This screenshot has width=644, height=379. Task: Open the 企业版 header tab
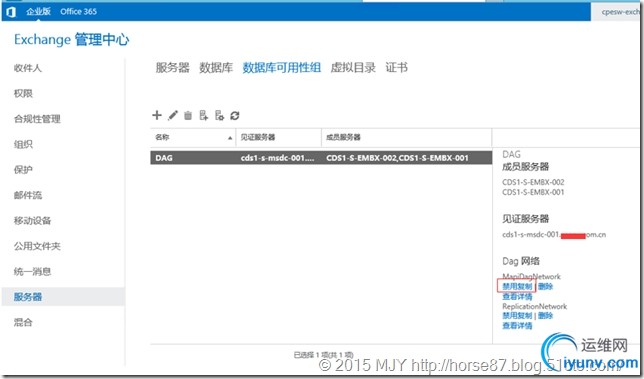pos(39,11)
